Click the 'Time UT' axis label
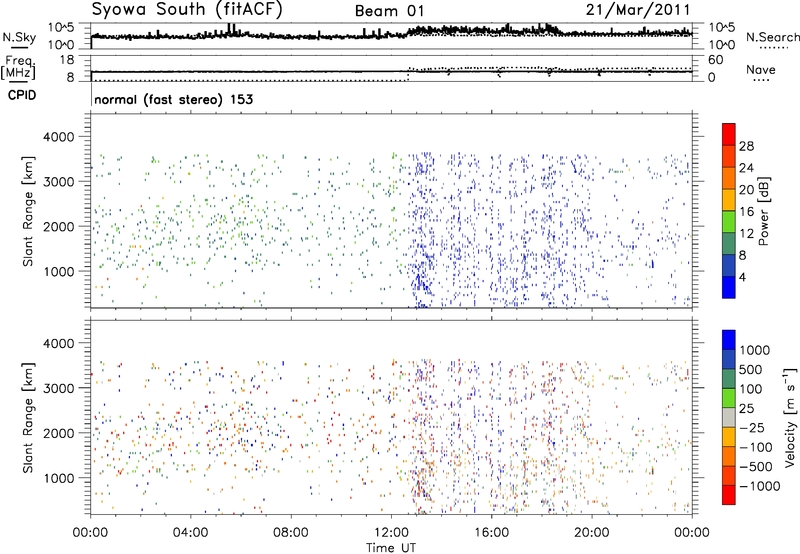800x554 pixels. [x=391, y=547]
